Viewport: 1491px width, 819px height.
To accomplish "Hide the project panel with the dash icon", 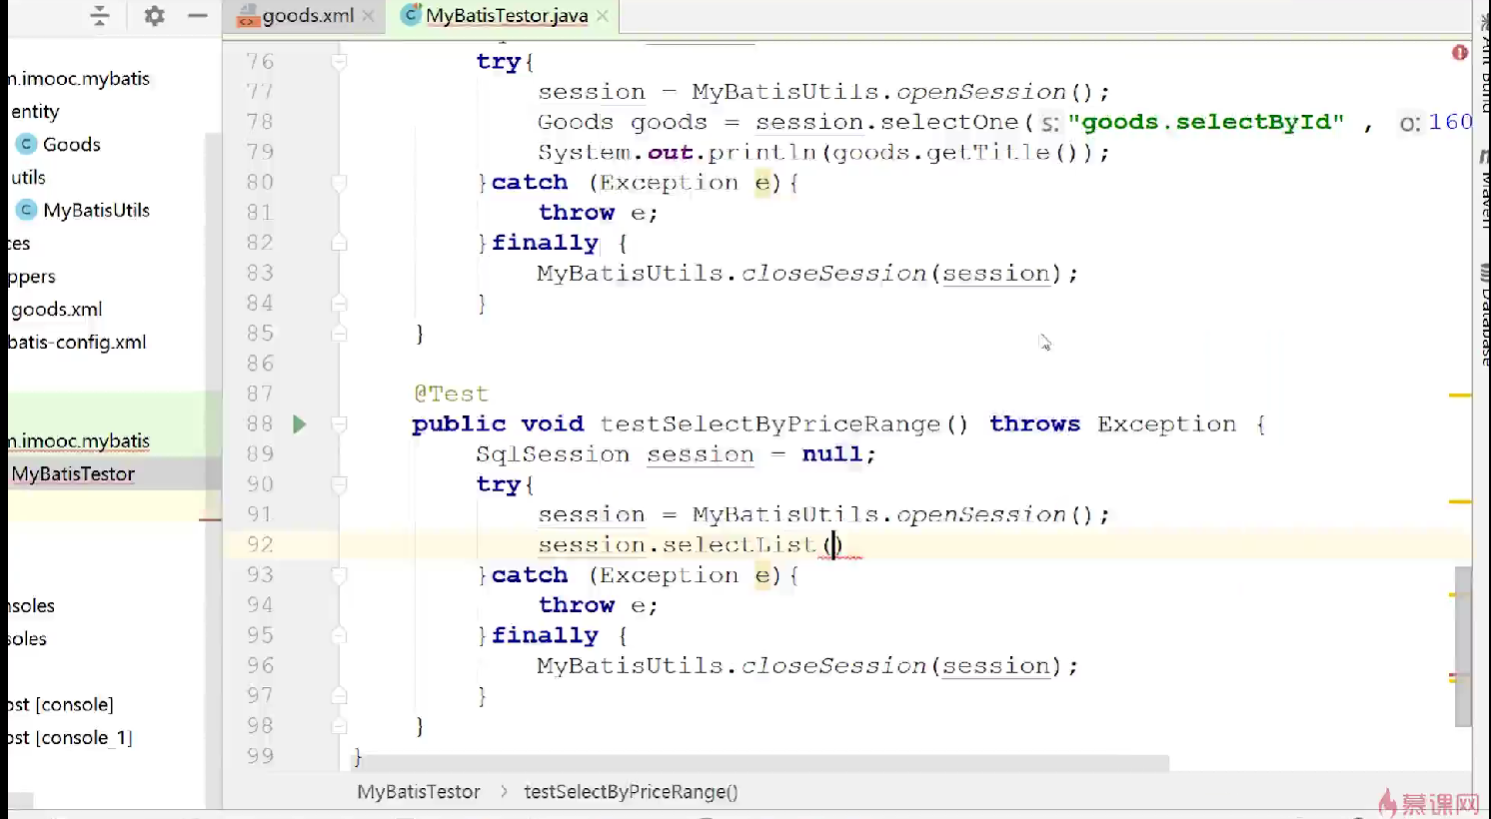I will tap(198, 16).
